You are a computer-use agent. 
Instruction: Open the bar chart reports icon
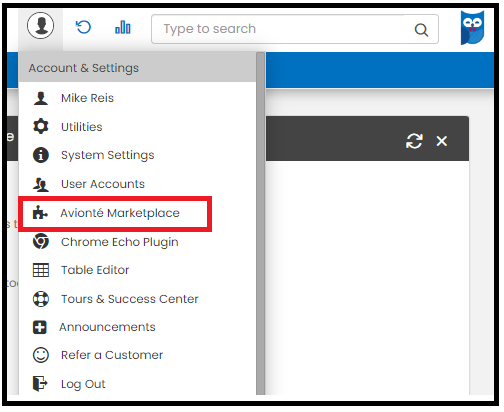click(123, 27)
